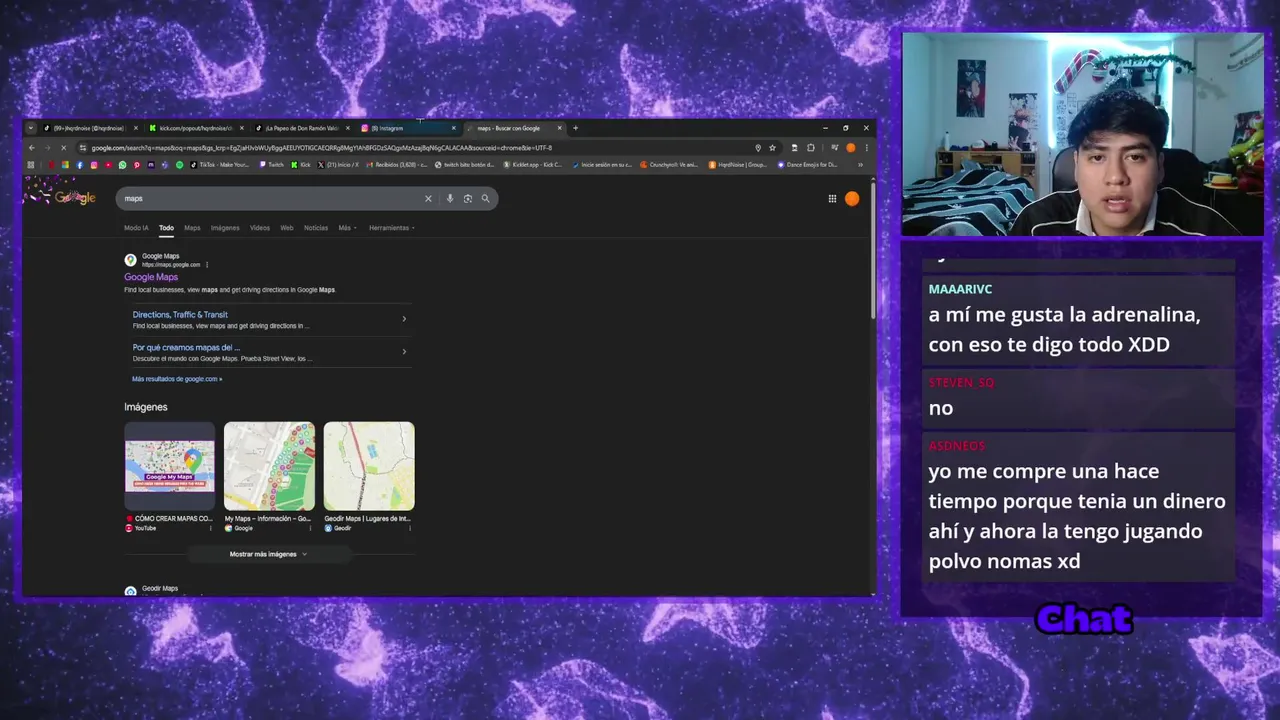Open the Geodir Maps result at bottom
Screen dimensions: 1280x720
point(160,589)
